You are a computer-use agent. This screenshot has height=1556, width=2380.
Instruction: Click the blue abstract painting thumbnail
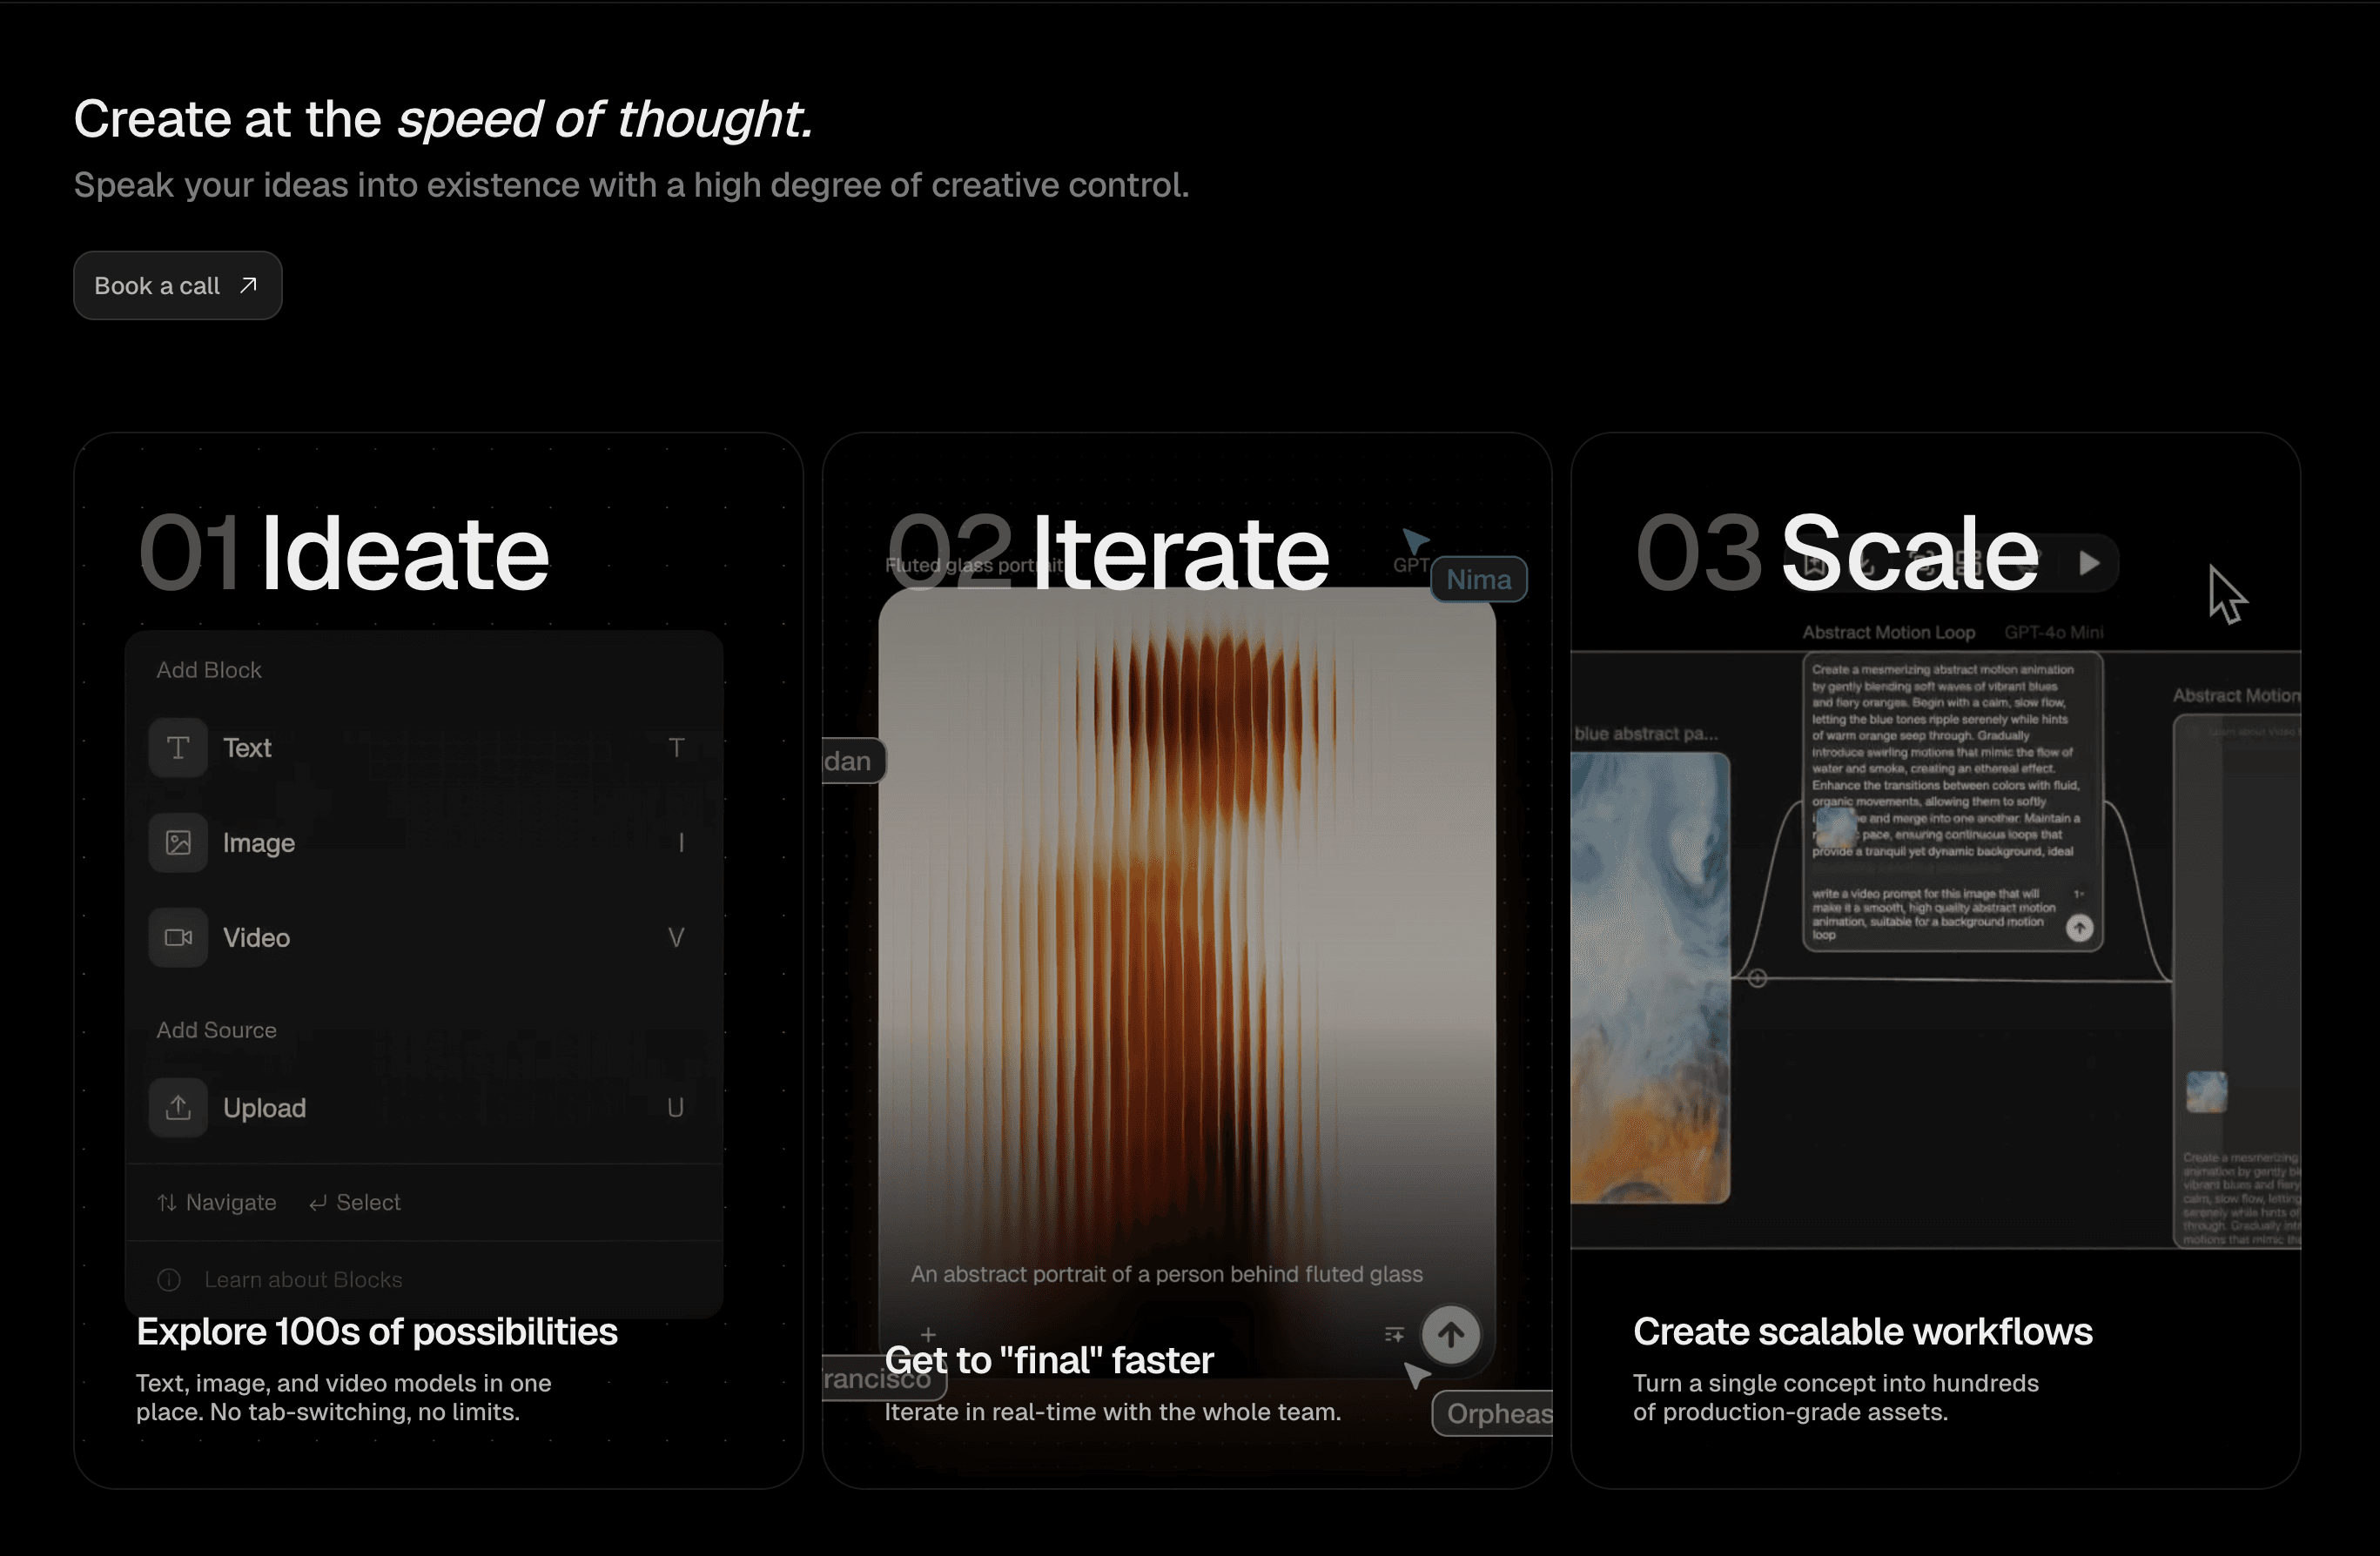click(1649, 978)
